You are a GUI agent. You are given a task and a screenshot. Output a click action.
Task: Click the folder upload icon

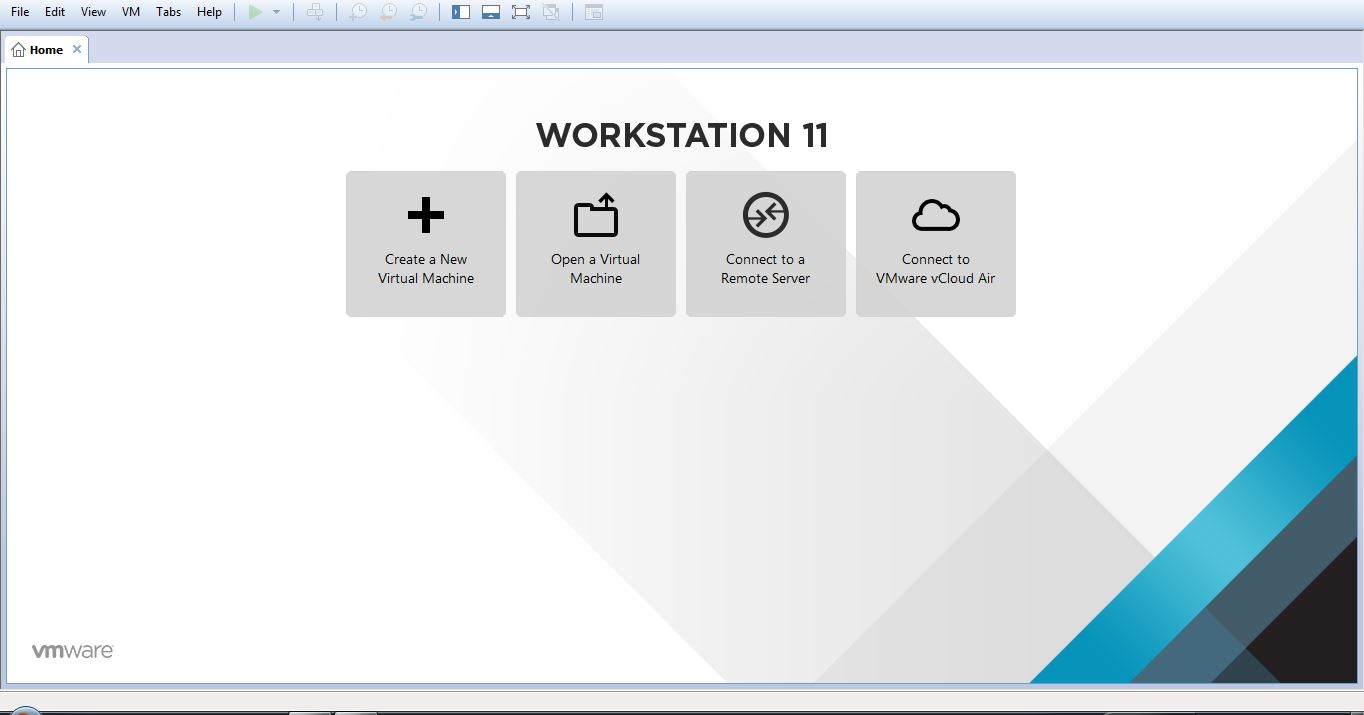[596, 215]
